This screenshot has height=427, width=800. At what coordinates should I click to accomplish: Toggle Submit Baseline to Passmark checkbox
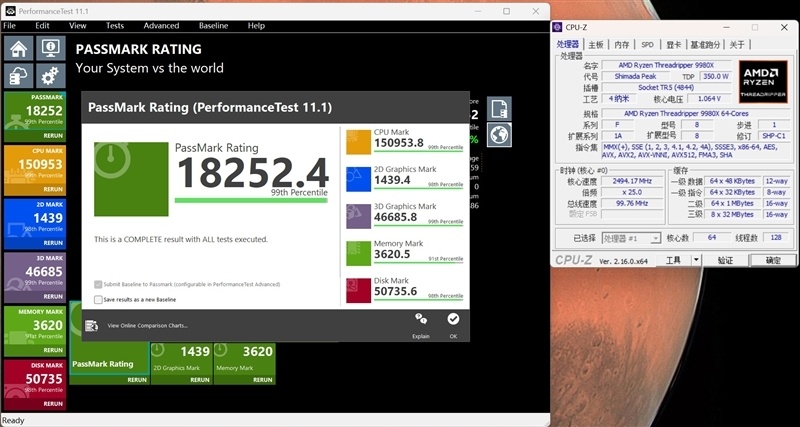(98, 284)
